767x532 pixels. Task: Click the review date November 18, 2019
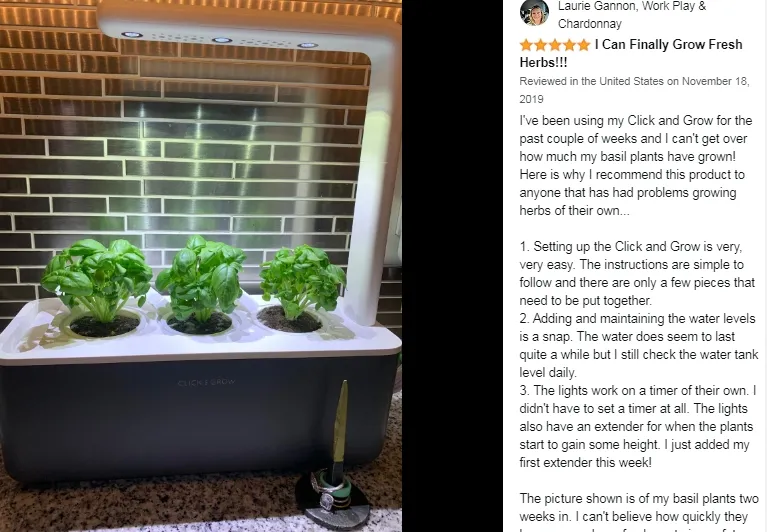tap(634, 90)
